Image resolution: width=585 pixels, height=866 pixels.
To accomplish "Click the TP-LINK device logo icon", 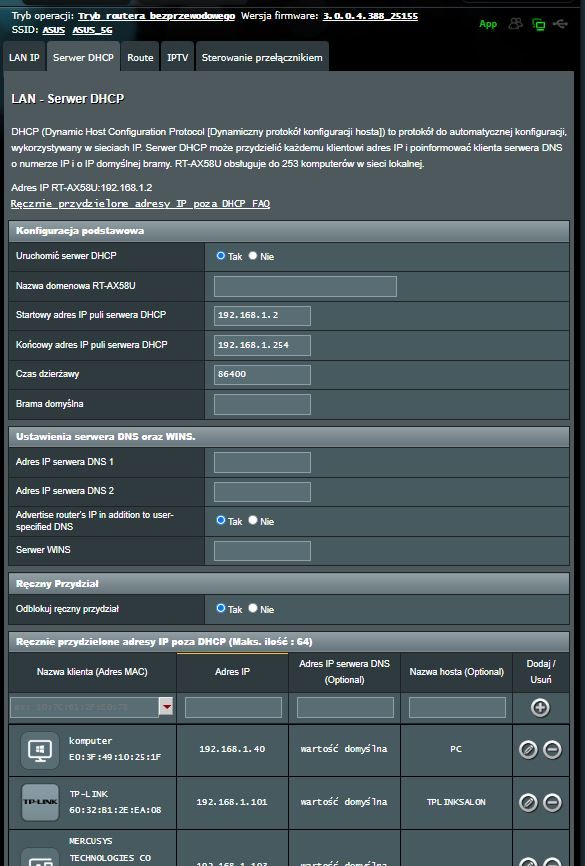I will tap(40, 802).
